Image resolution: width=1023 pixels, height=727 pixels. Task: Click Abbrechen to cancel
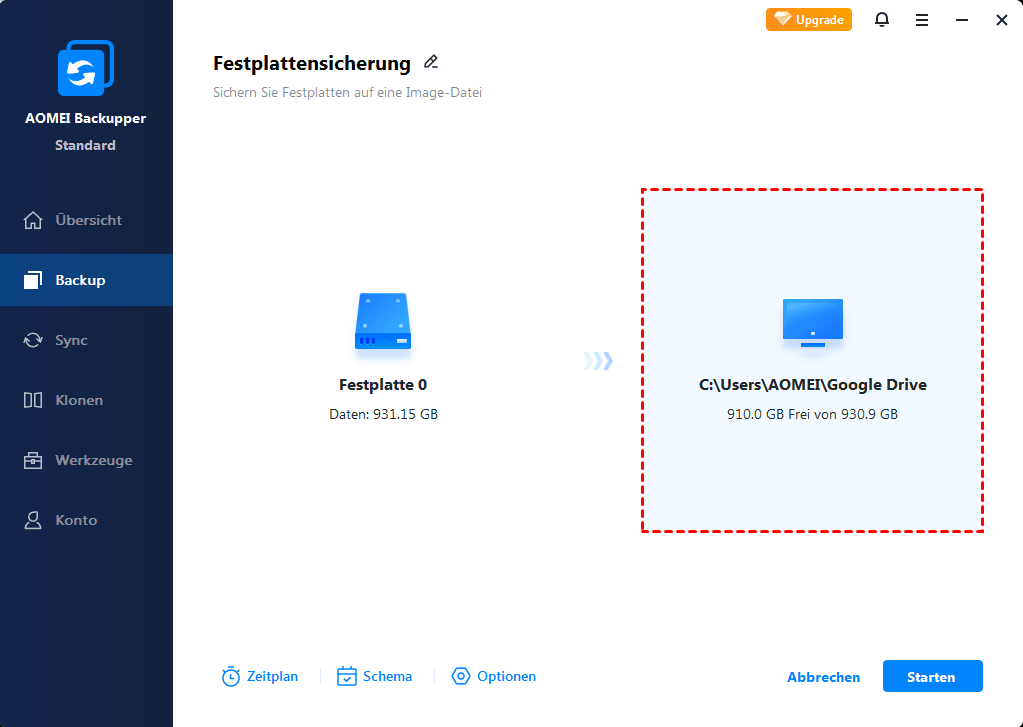pyautogui.click(x=823, y=677)
